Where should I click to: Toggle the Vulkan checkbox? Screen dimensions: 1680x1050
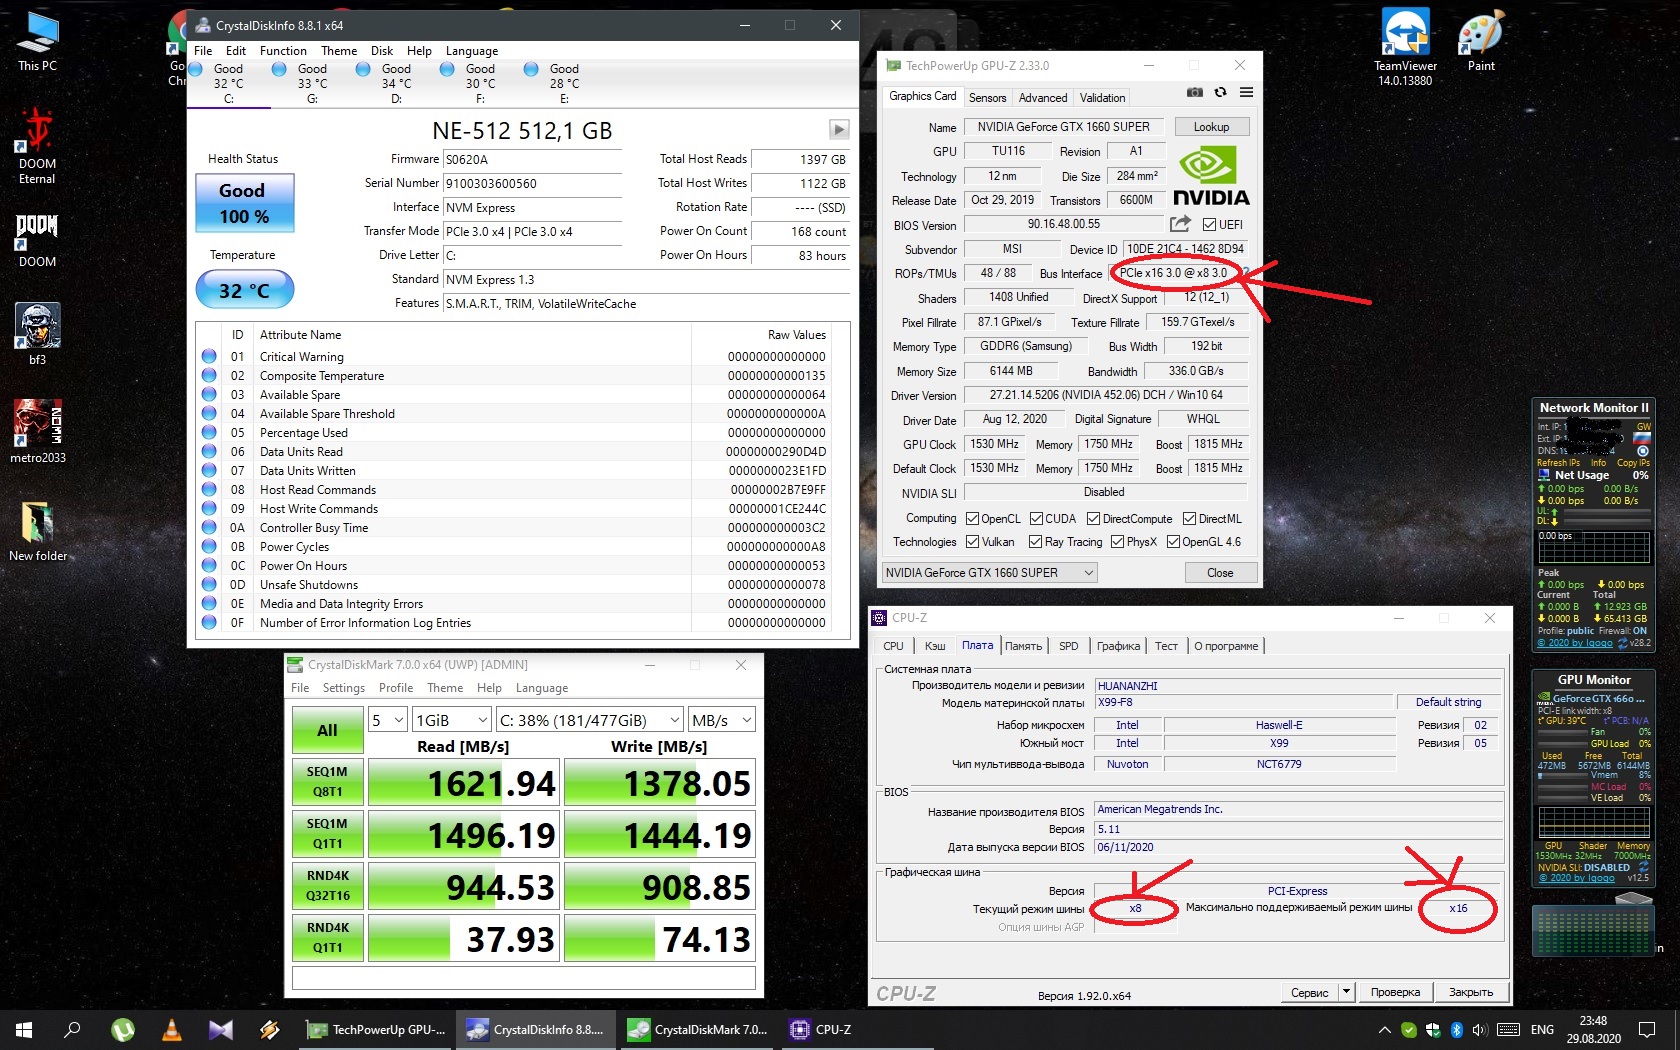coord(972,542)
